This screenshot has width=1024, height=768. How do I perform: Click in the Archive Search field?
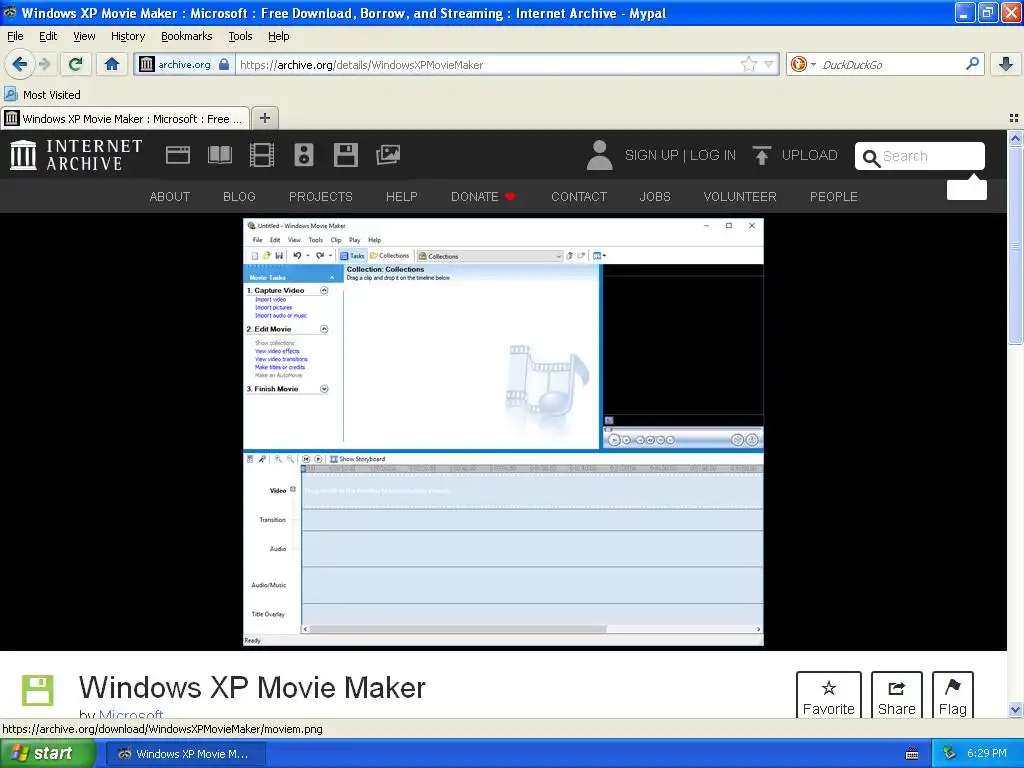(920, 156)
